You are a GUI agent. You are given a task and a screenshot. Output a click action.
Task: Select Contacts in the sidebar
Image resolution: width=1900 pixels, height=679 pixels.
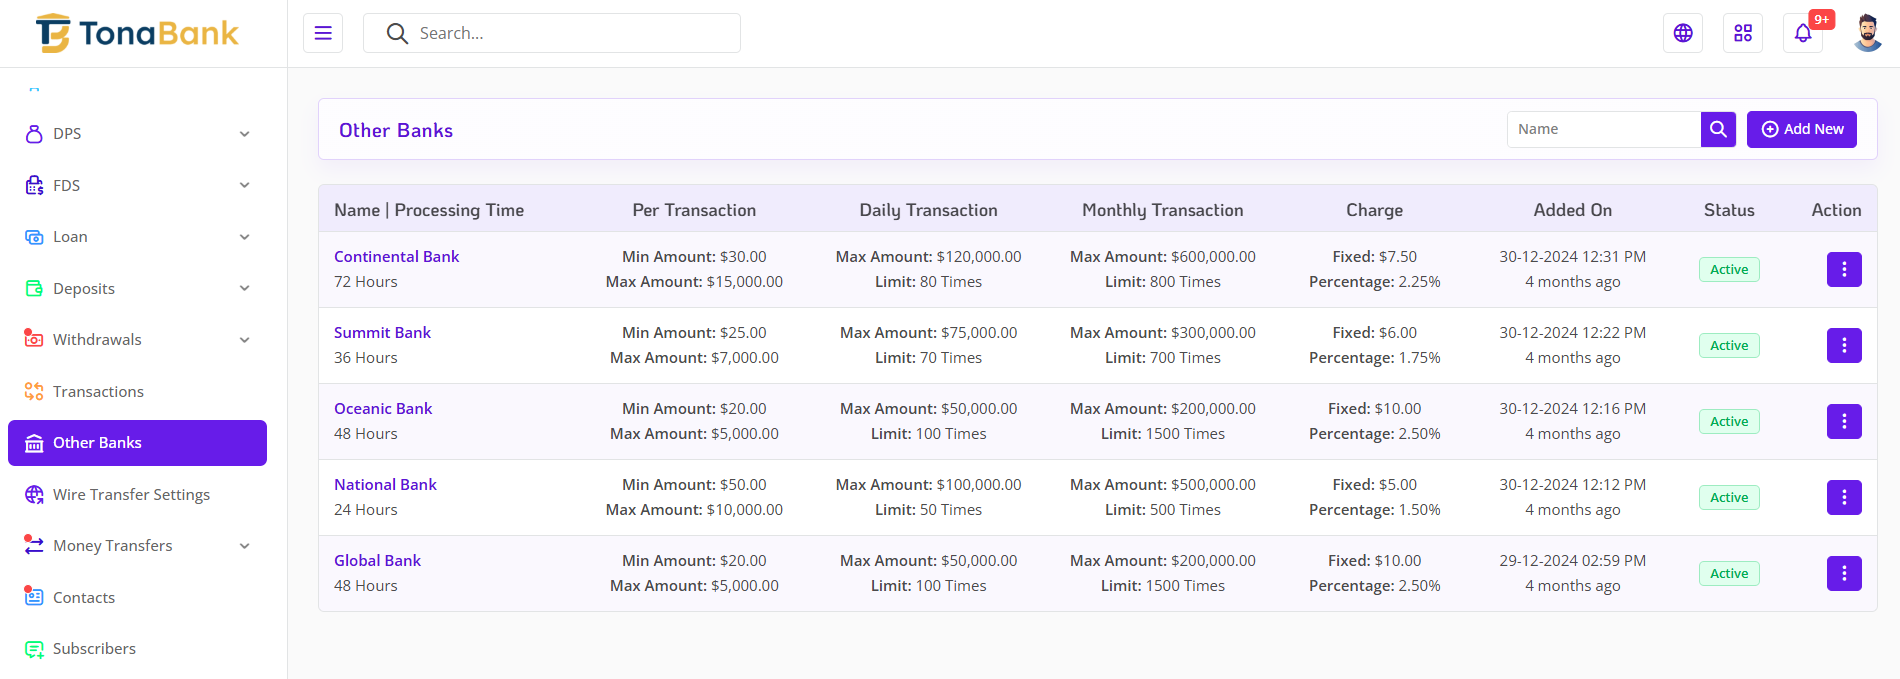pyautogui.click(x=84, y=598)
